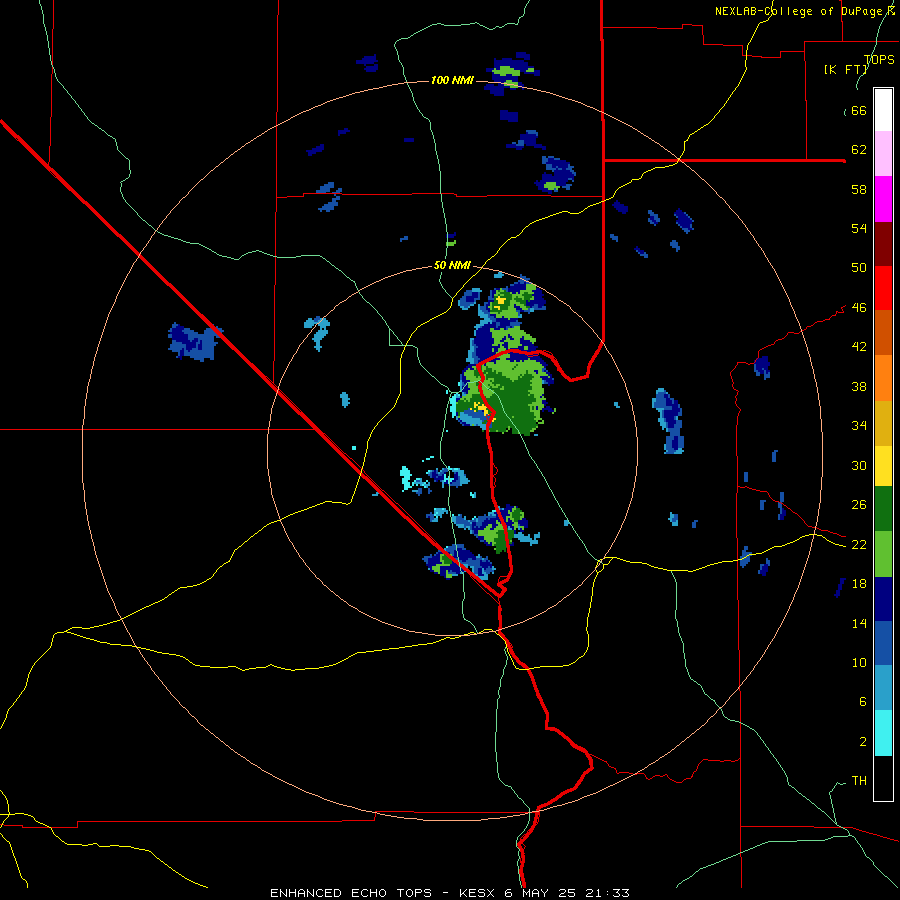Click the "50 NMI" range ring label

(x=452, y=265)
